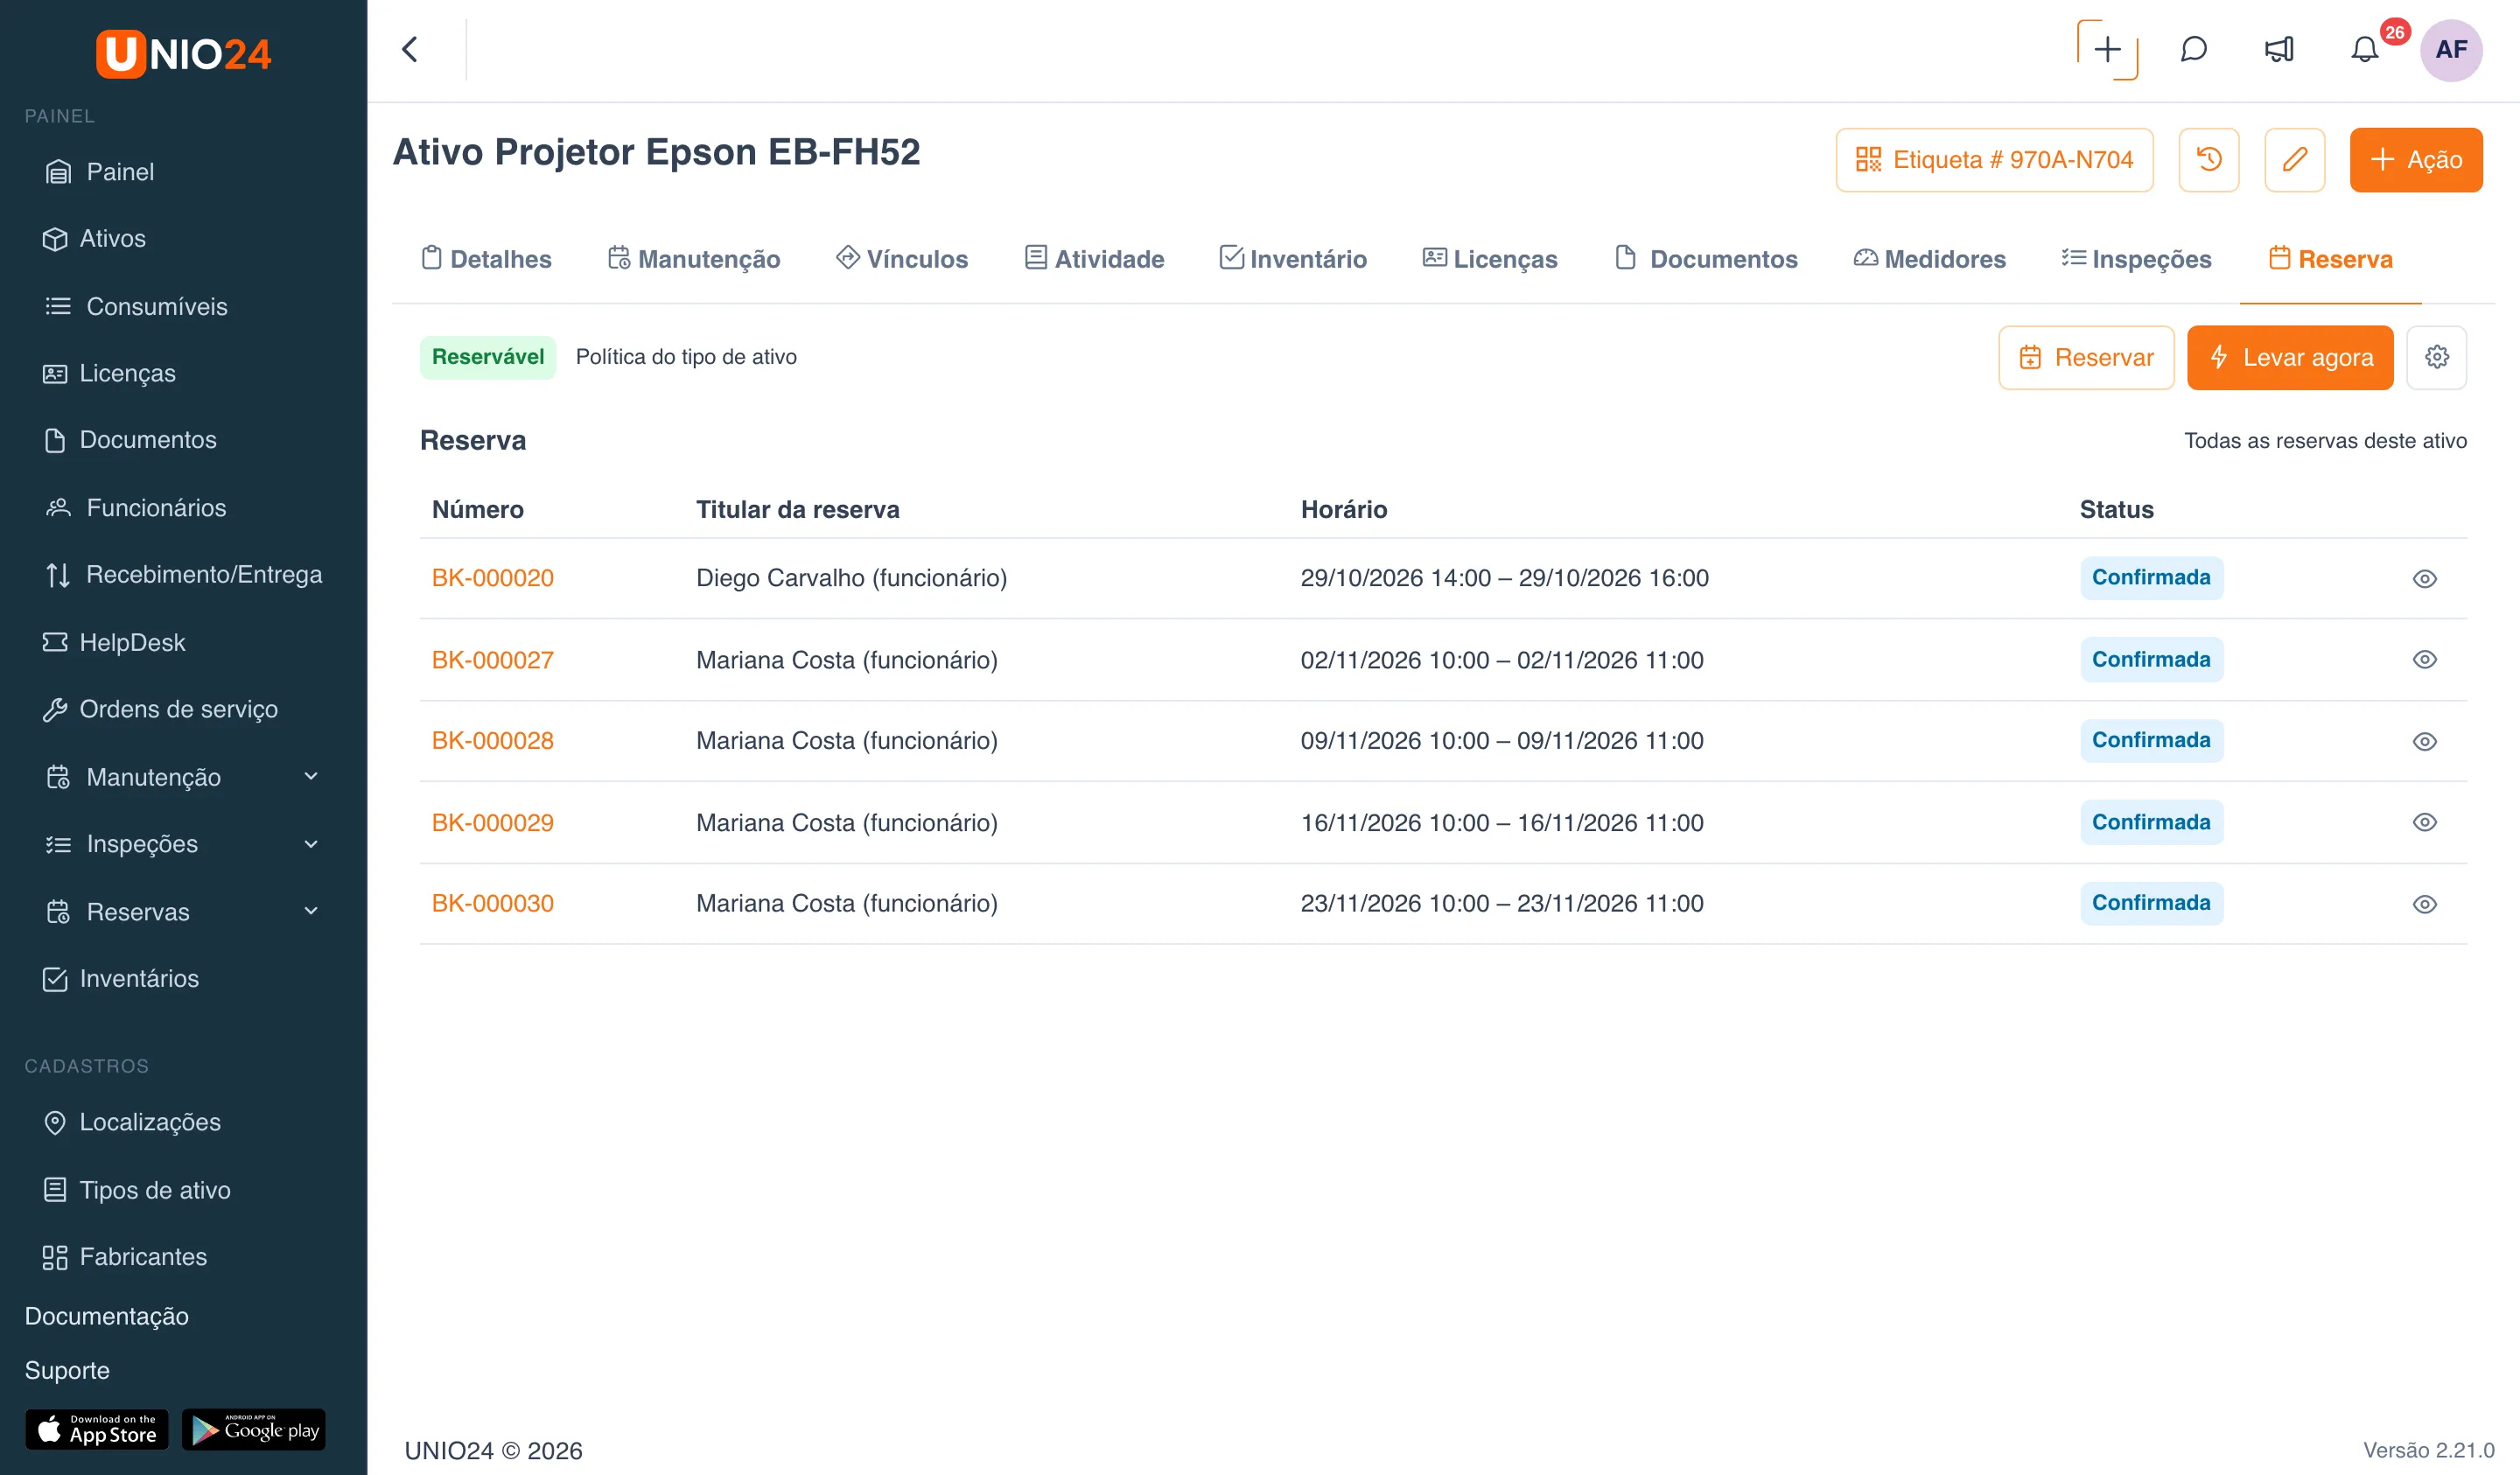Open Ordens de serviço in sidebar
This screenshot has width=2520, height=1475.
point(160,709)
